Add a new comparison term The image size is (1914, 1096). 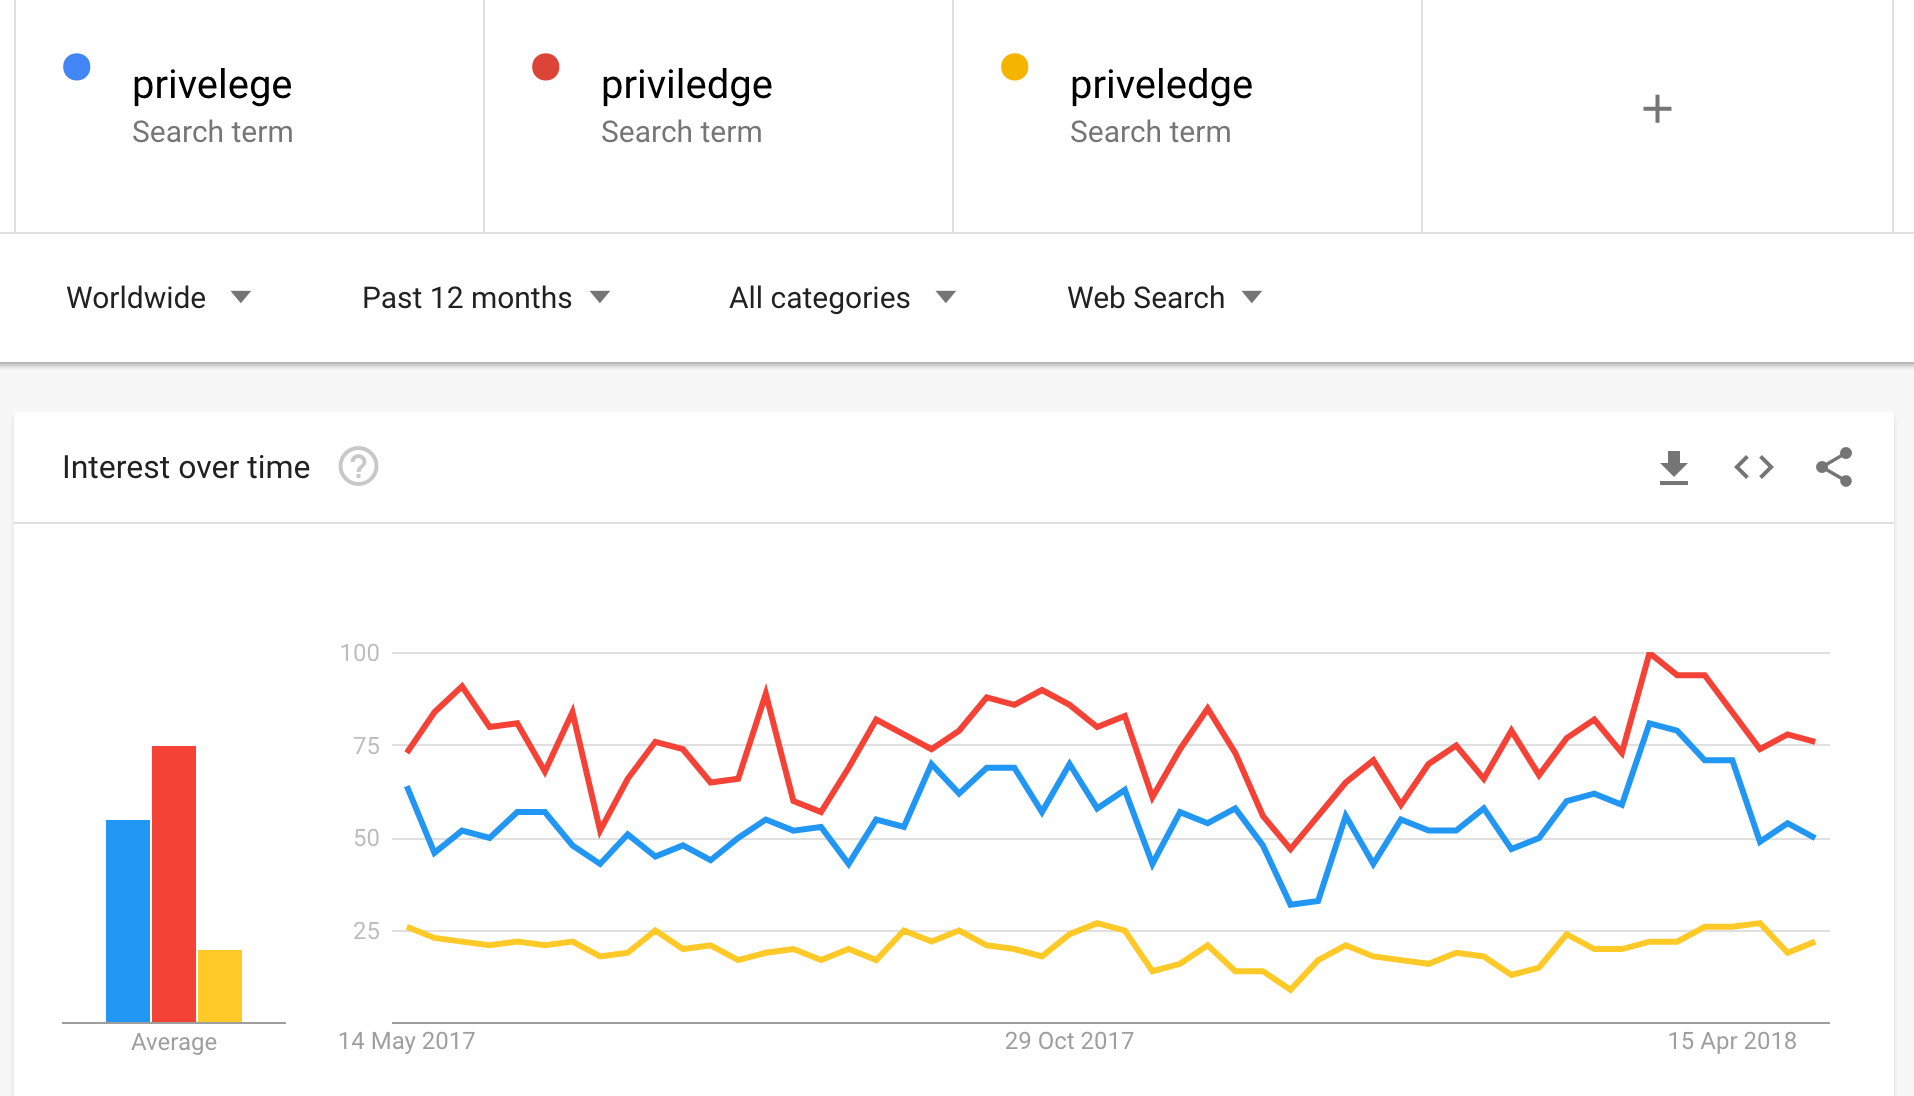1656,109
